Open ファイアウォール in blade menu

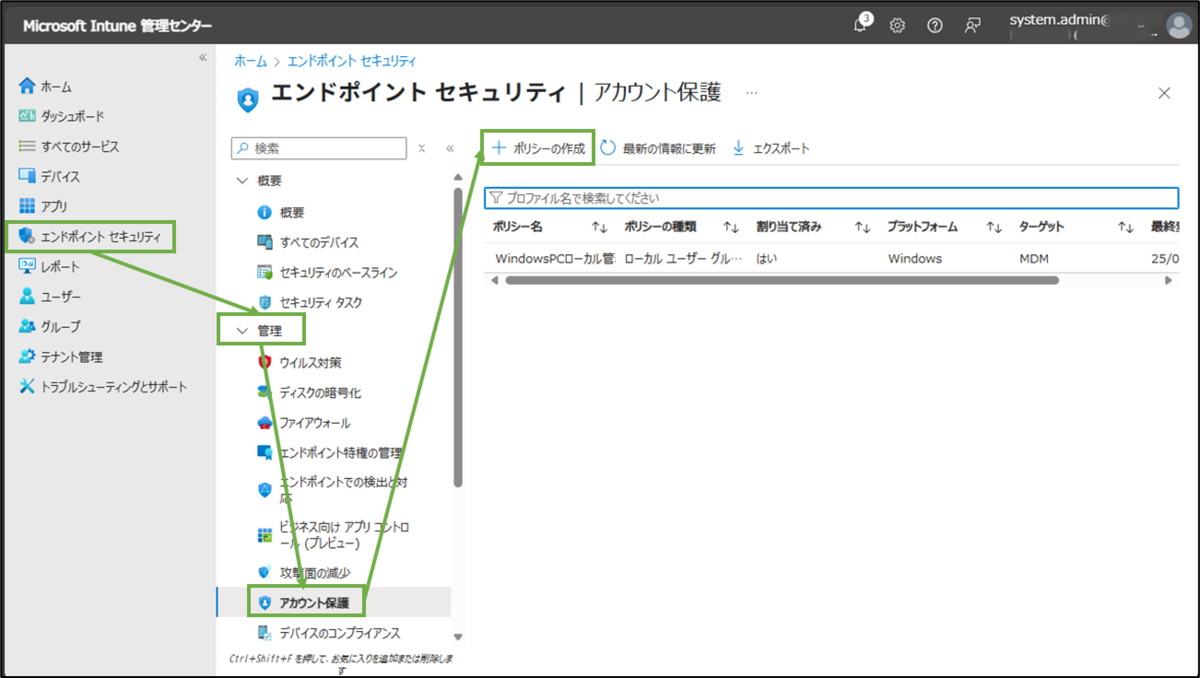tap(303, 422)
